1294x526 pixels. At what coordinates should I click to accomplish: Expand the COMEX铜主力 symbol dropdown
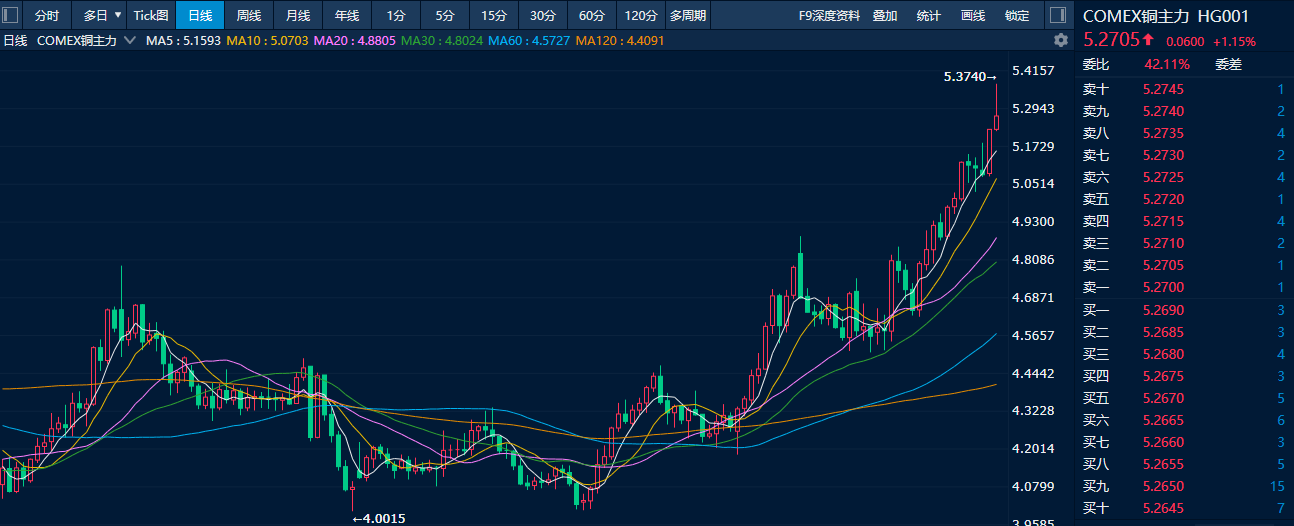[x=129, y=41]
